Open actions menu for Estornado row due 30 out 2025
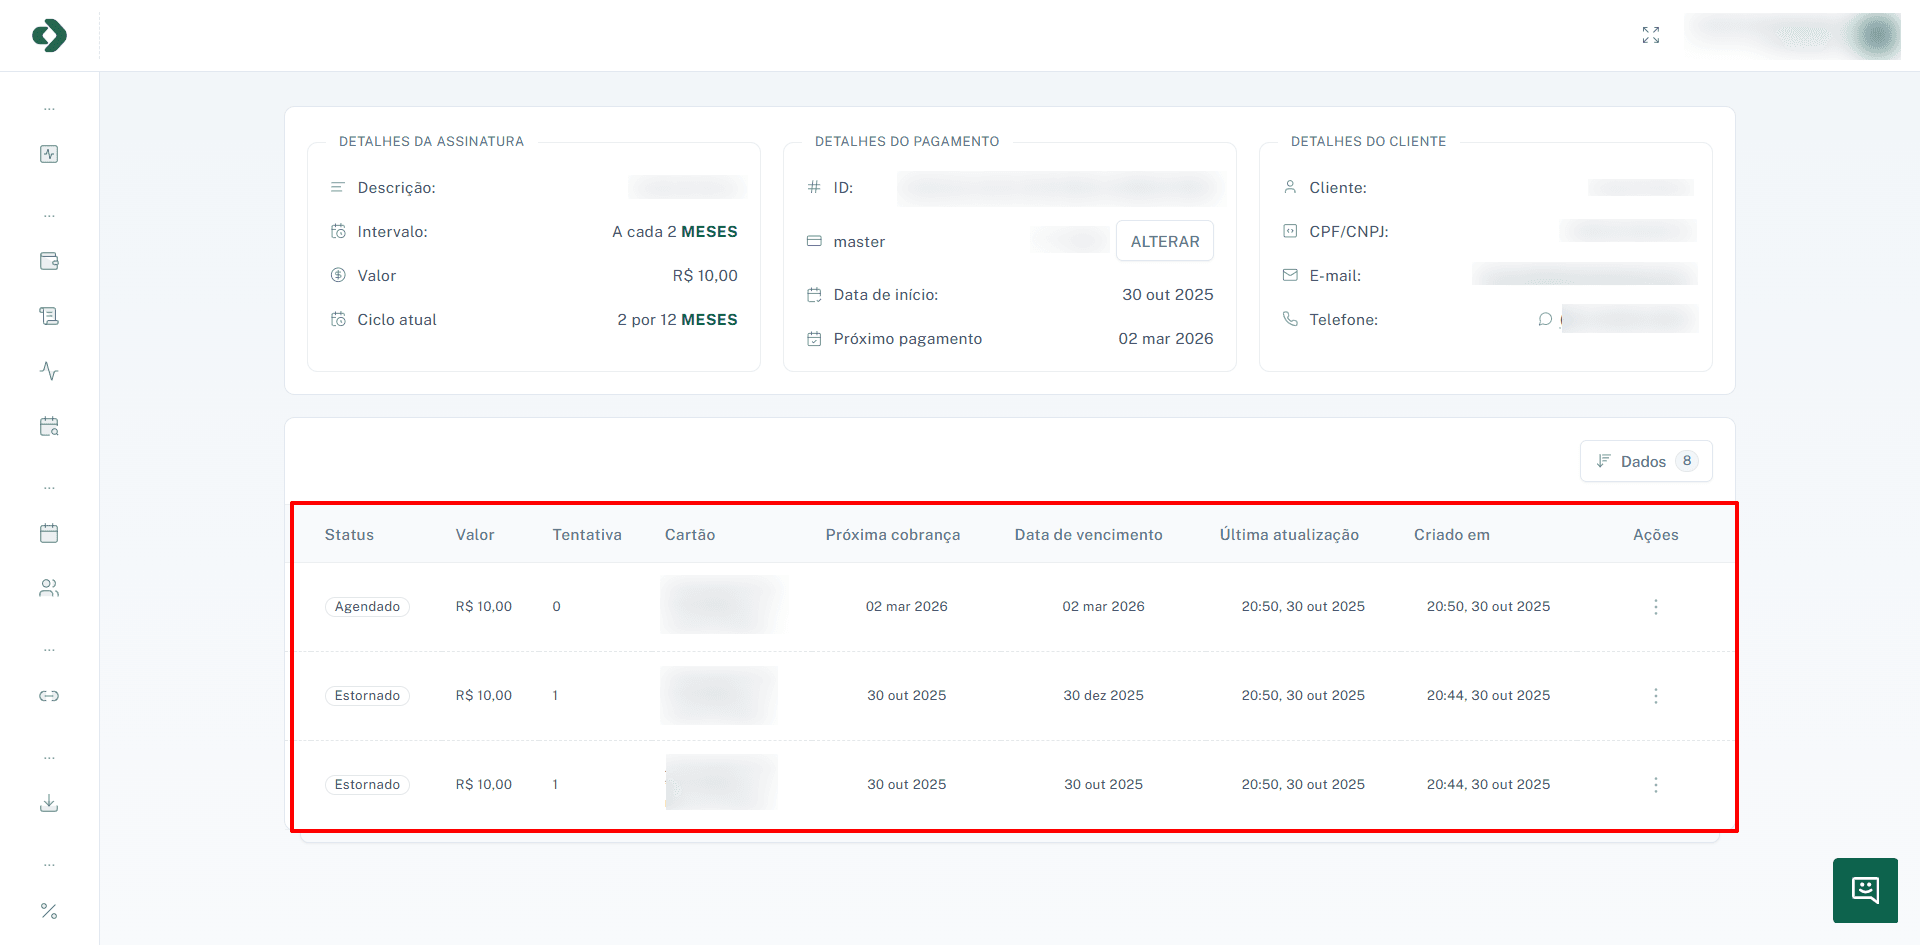The height and width of the screenshot is (945, 1920). coord(1656,785)
